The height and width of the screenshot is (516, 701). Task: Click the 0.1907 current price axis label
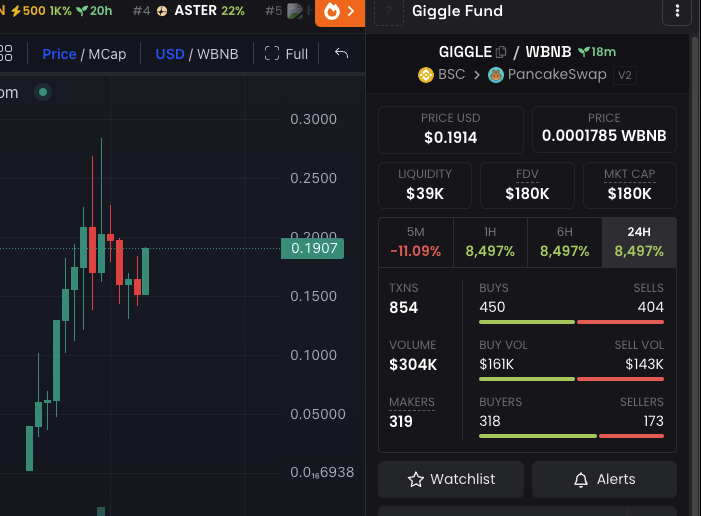312,248
